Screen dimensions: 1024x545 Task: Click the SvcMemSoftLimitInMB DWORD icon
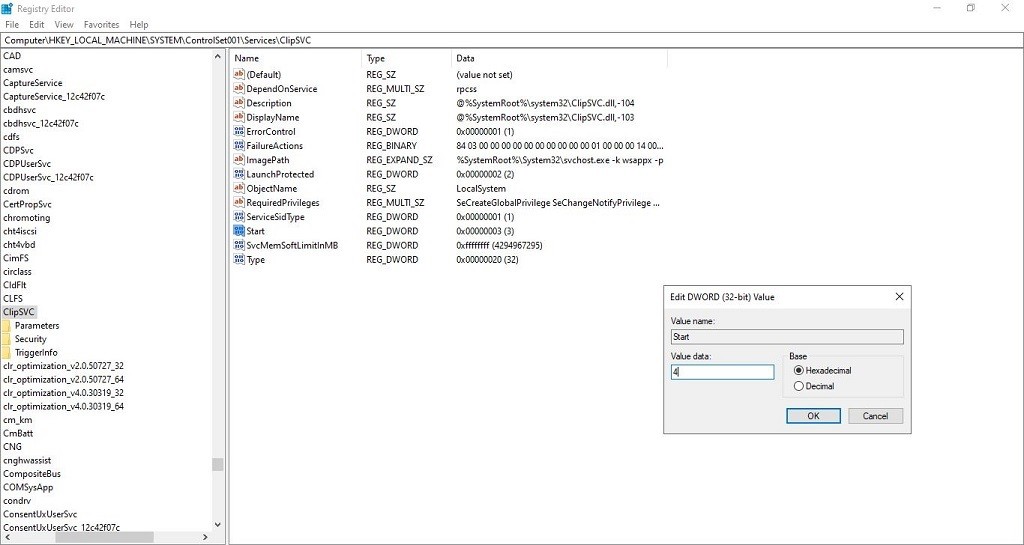coord(238,245)
